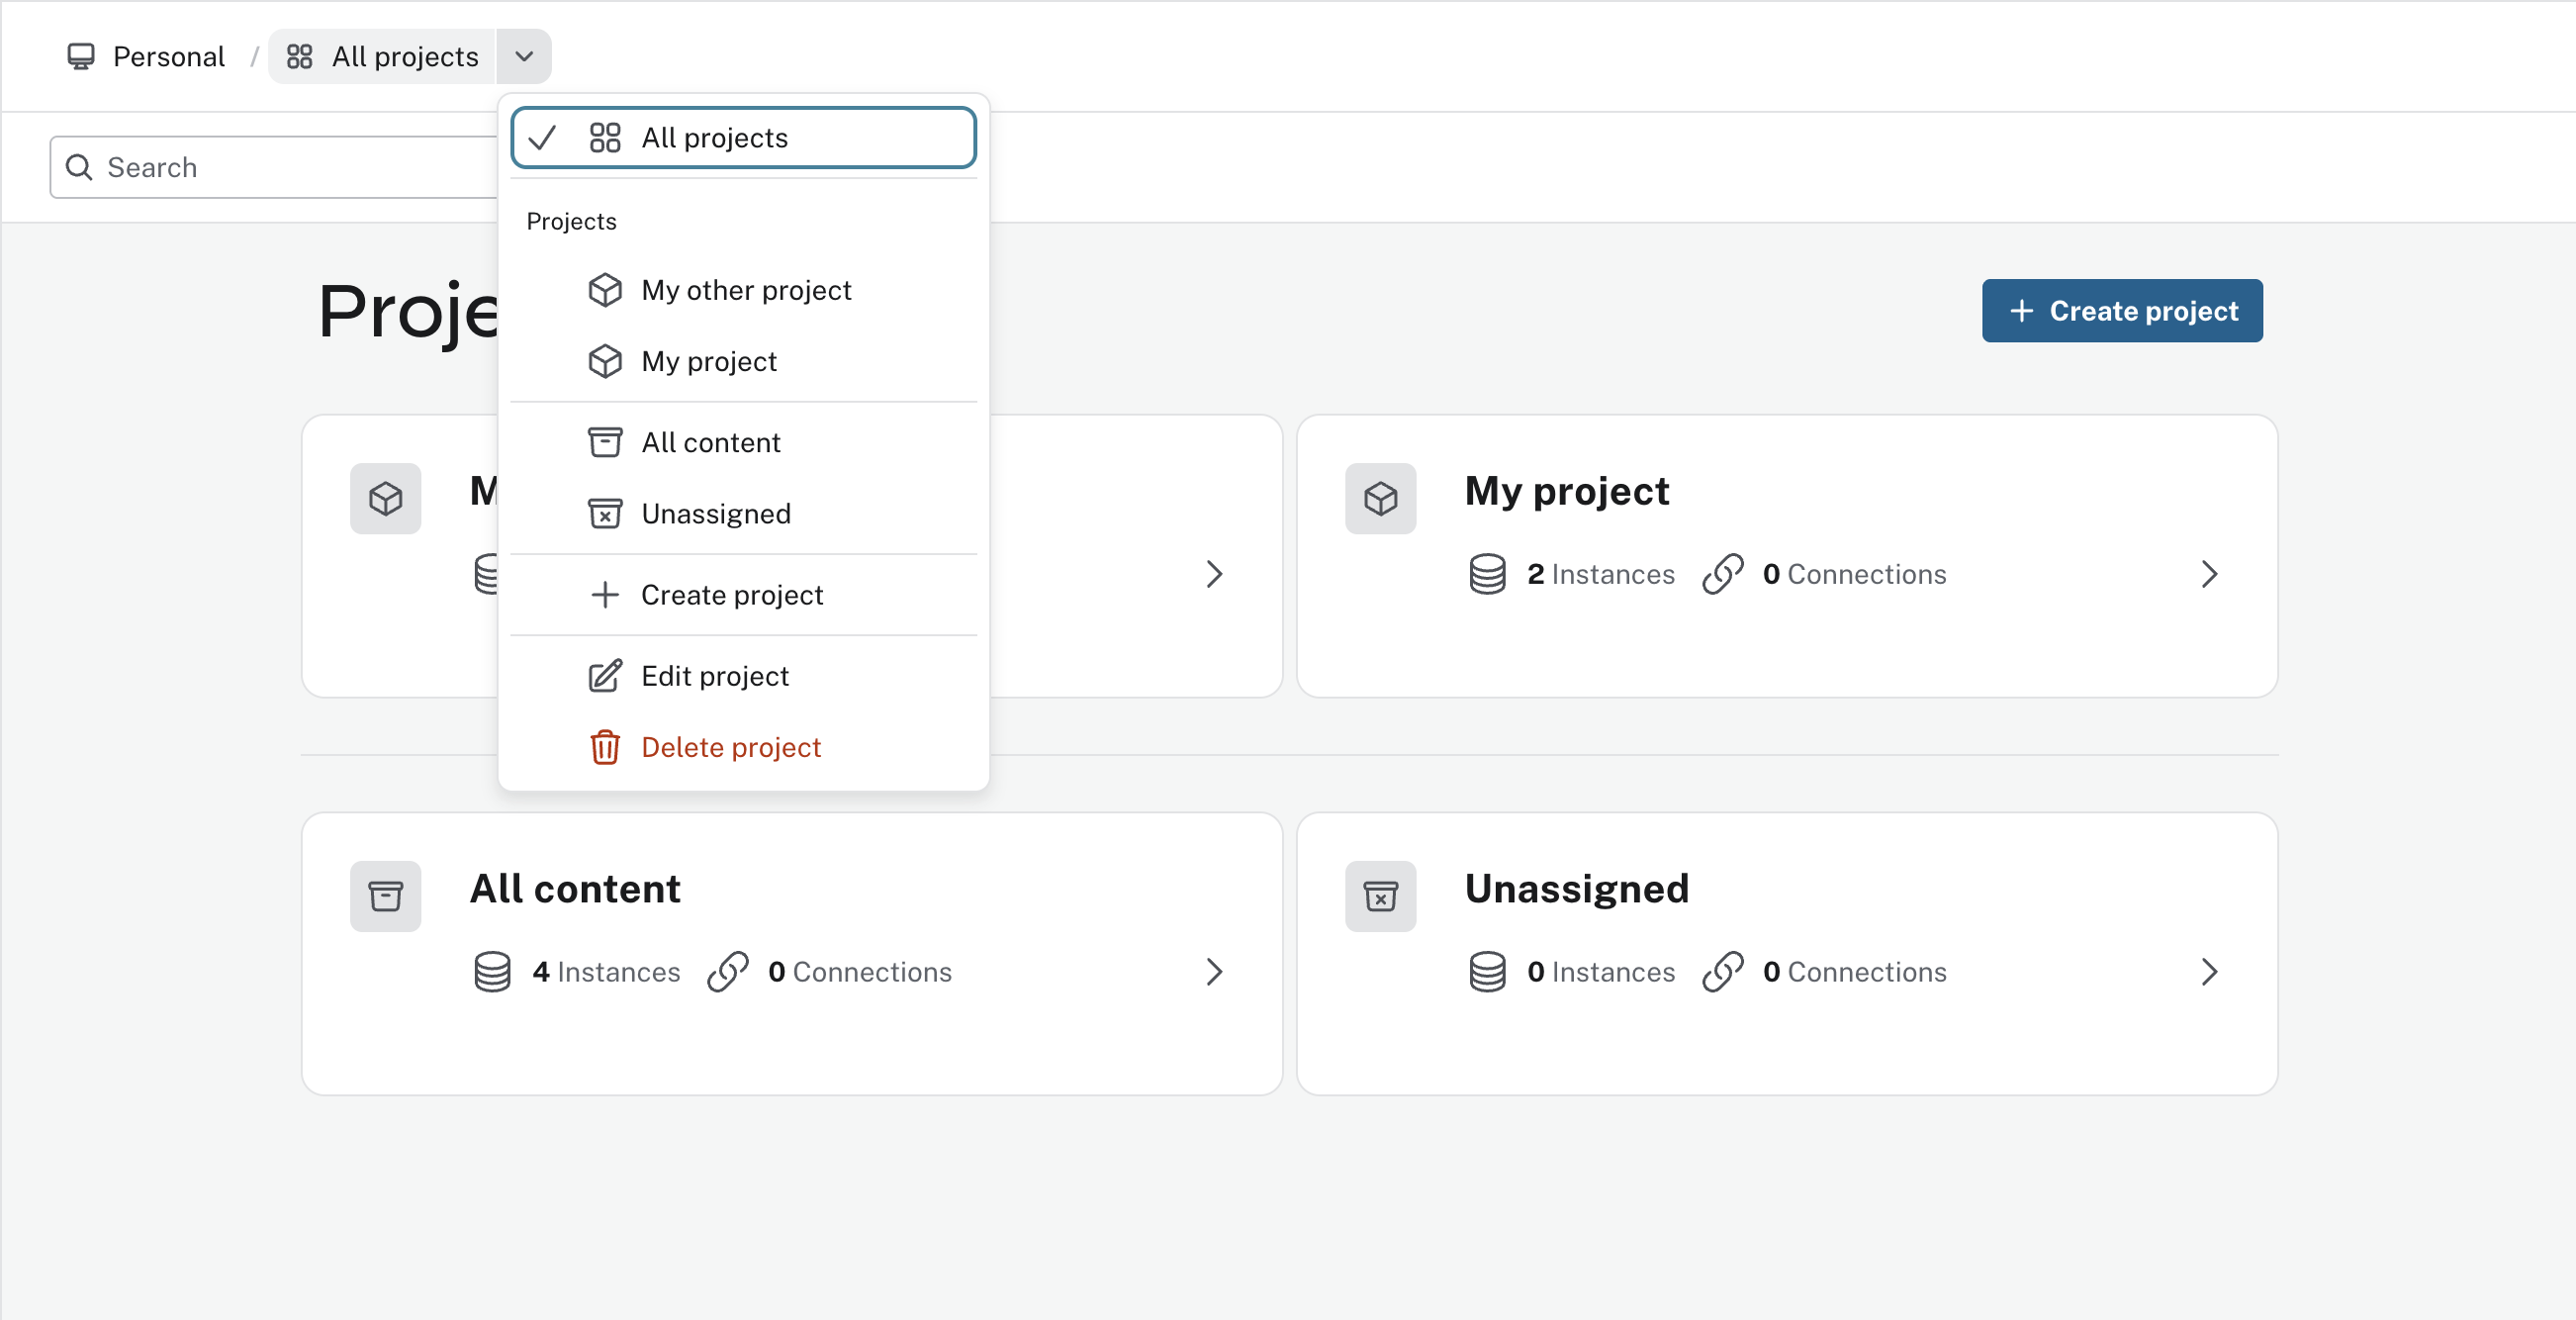The width and height of the screenshot is (2576, 1320).
Task: Click Create project in the dropdown menu
Action: [743, 595]
